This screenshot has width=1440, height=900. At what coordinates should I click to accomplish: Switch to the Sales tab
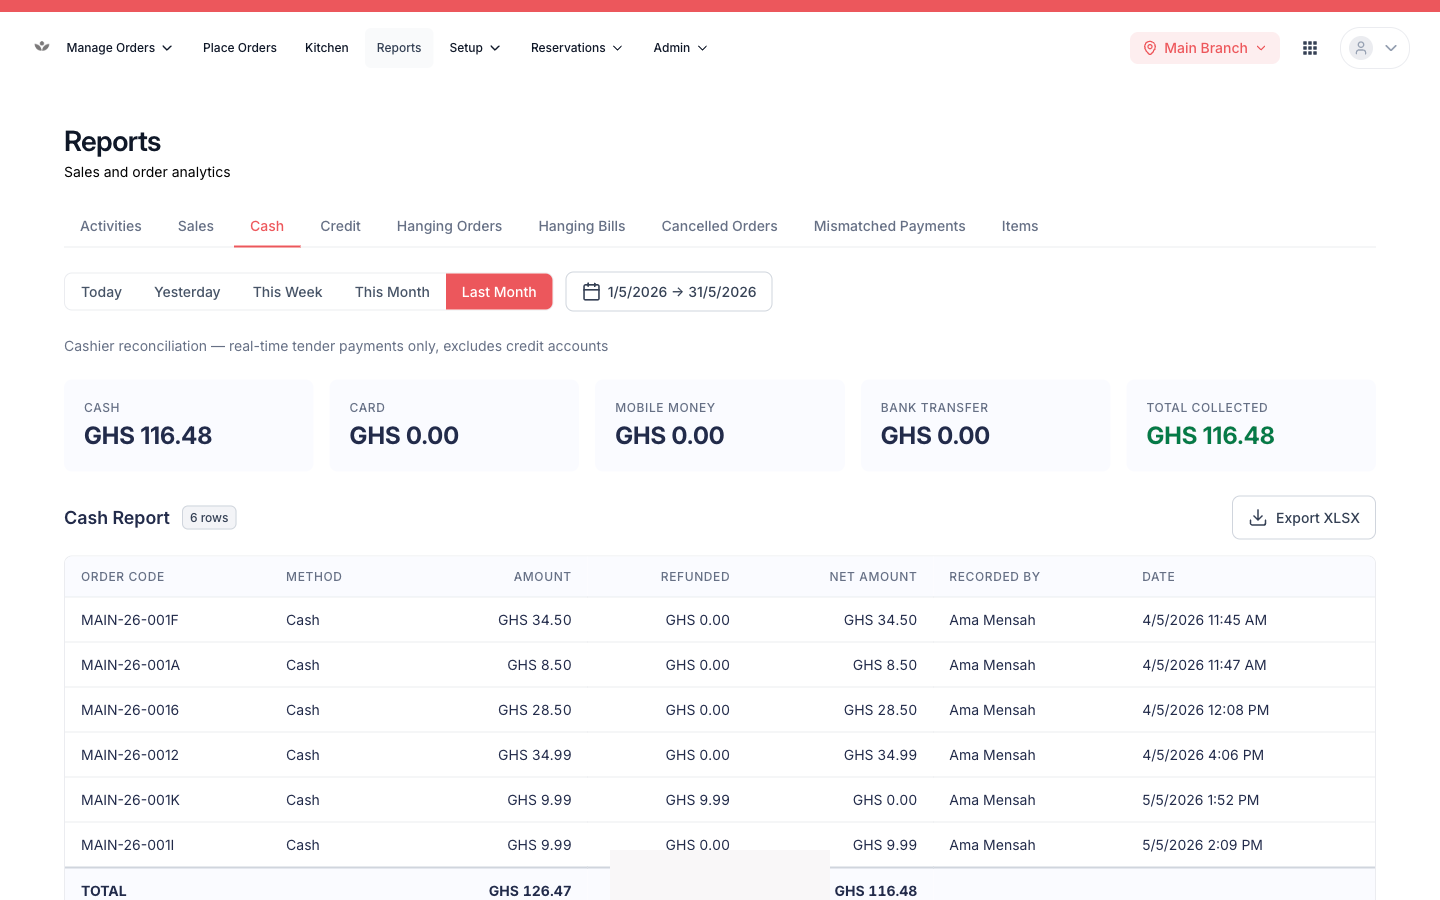(x=196, y=226)
